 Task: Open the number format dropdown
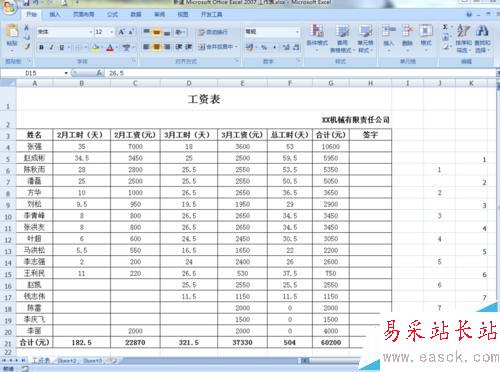coord(297,32)
